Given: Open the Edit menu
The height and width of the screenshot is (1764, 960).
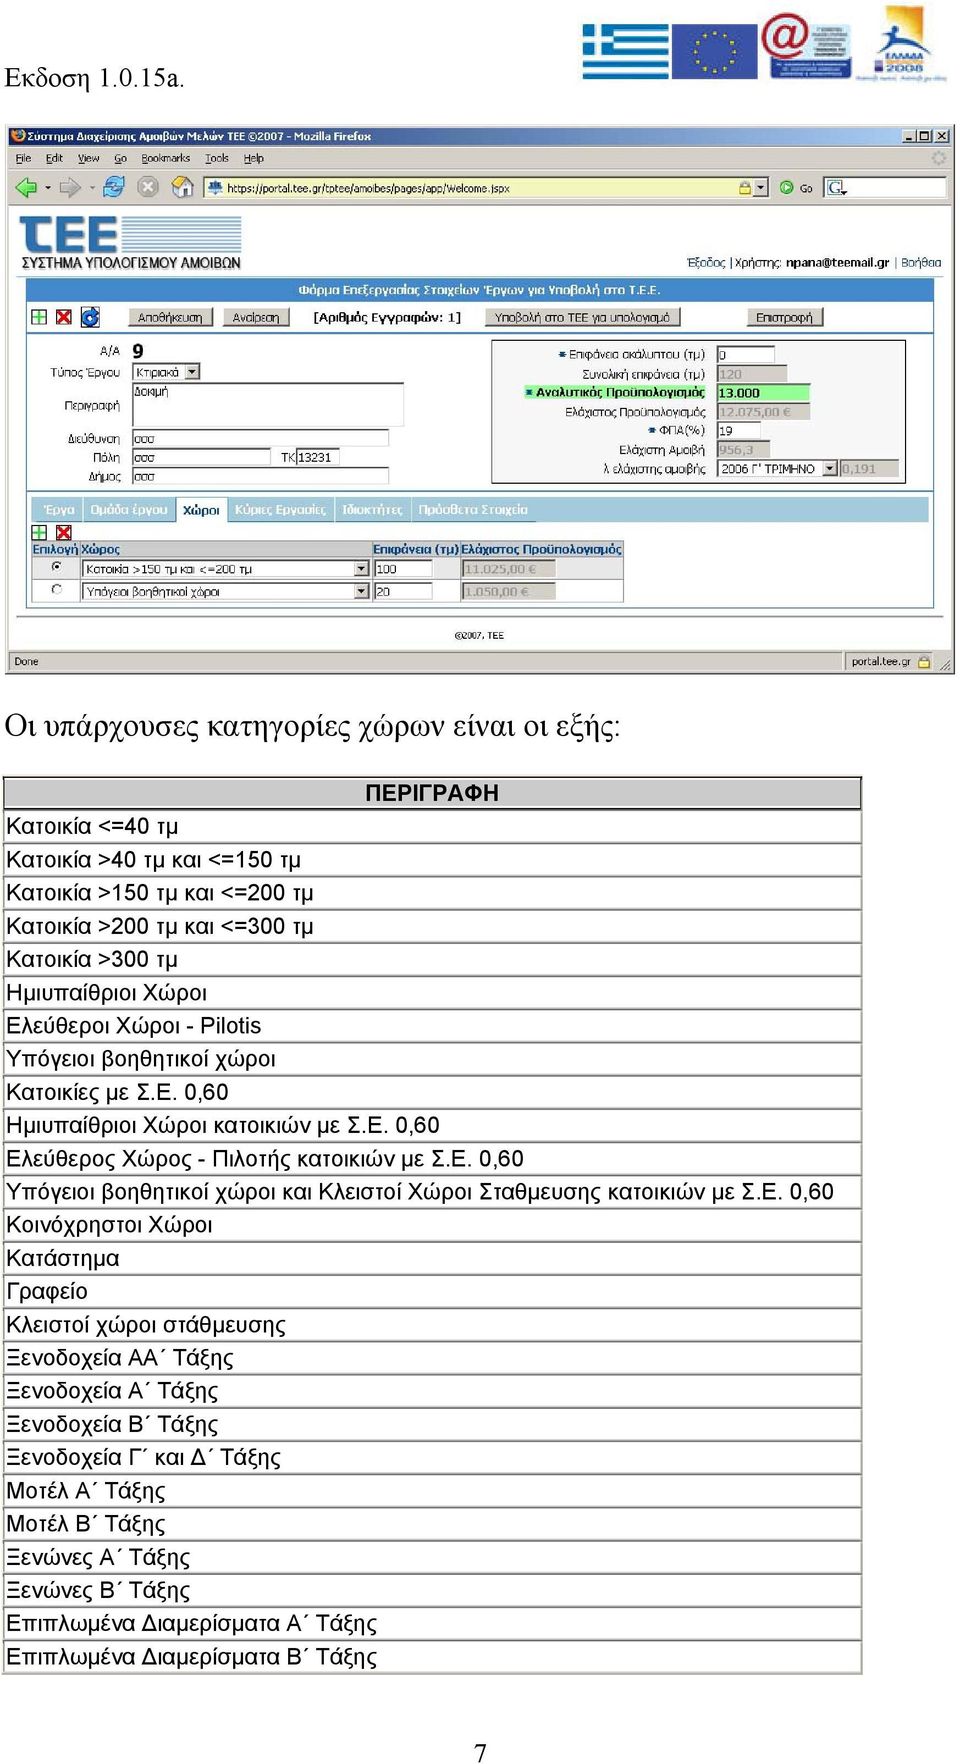Looking at the screenshot, I should pos(54,158).
